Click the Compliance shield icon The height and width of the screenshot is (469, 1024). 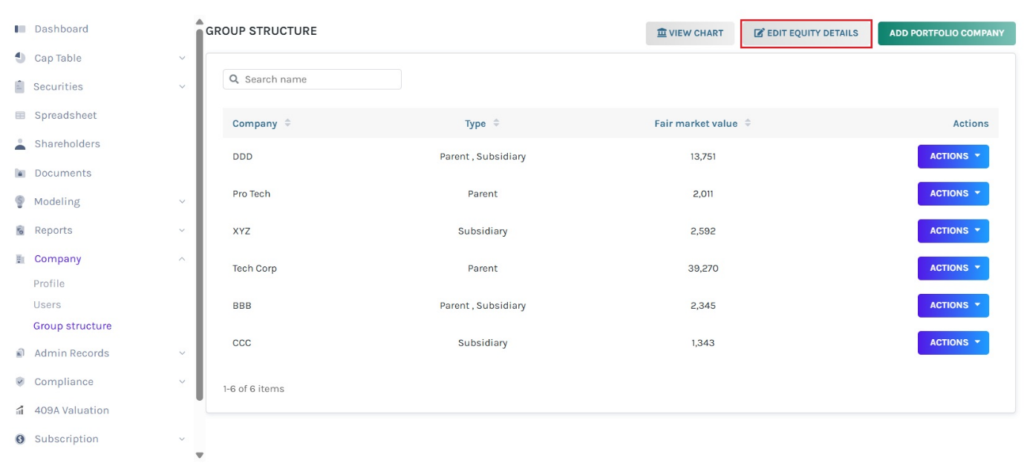click(x=20, y=382)
